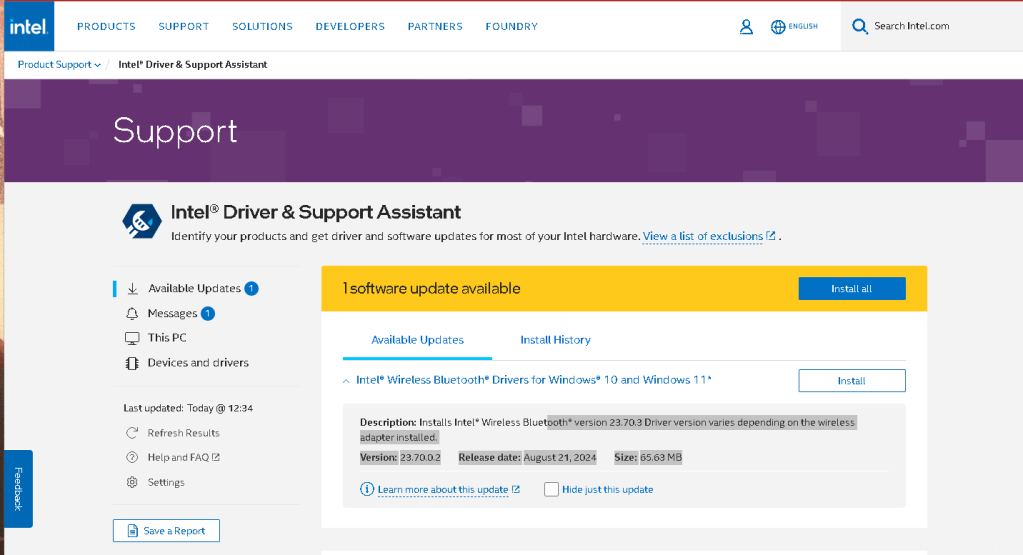
Task: Select Messages in the sidebar
Action: tap(172, 314)
